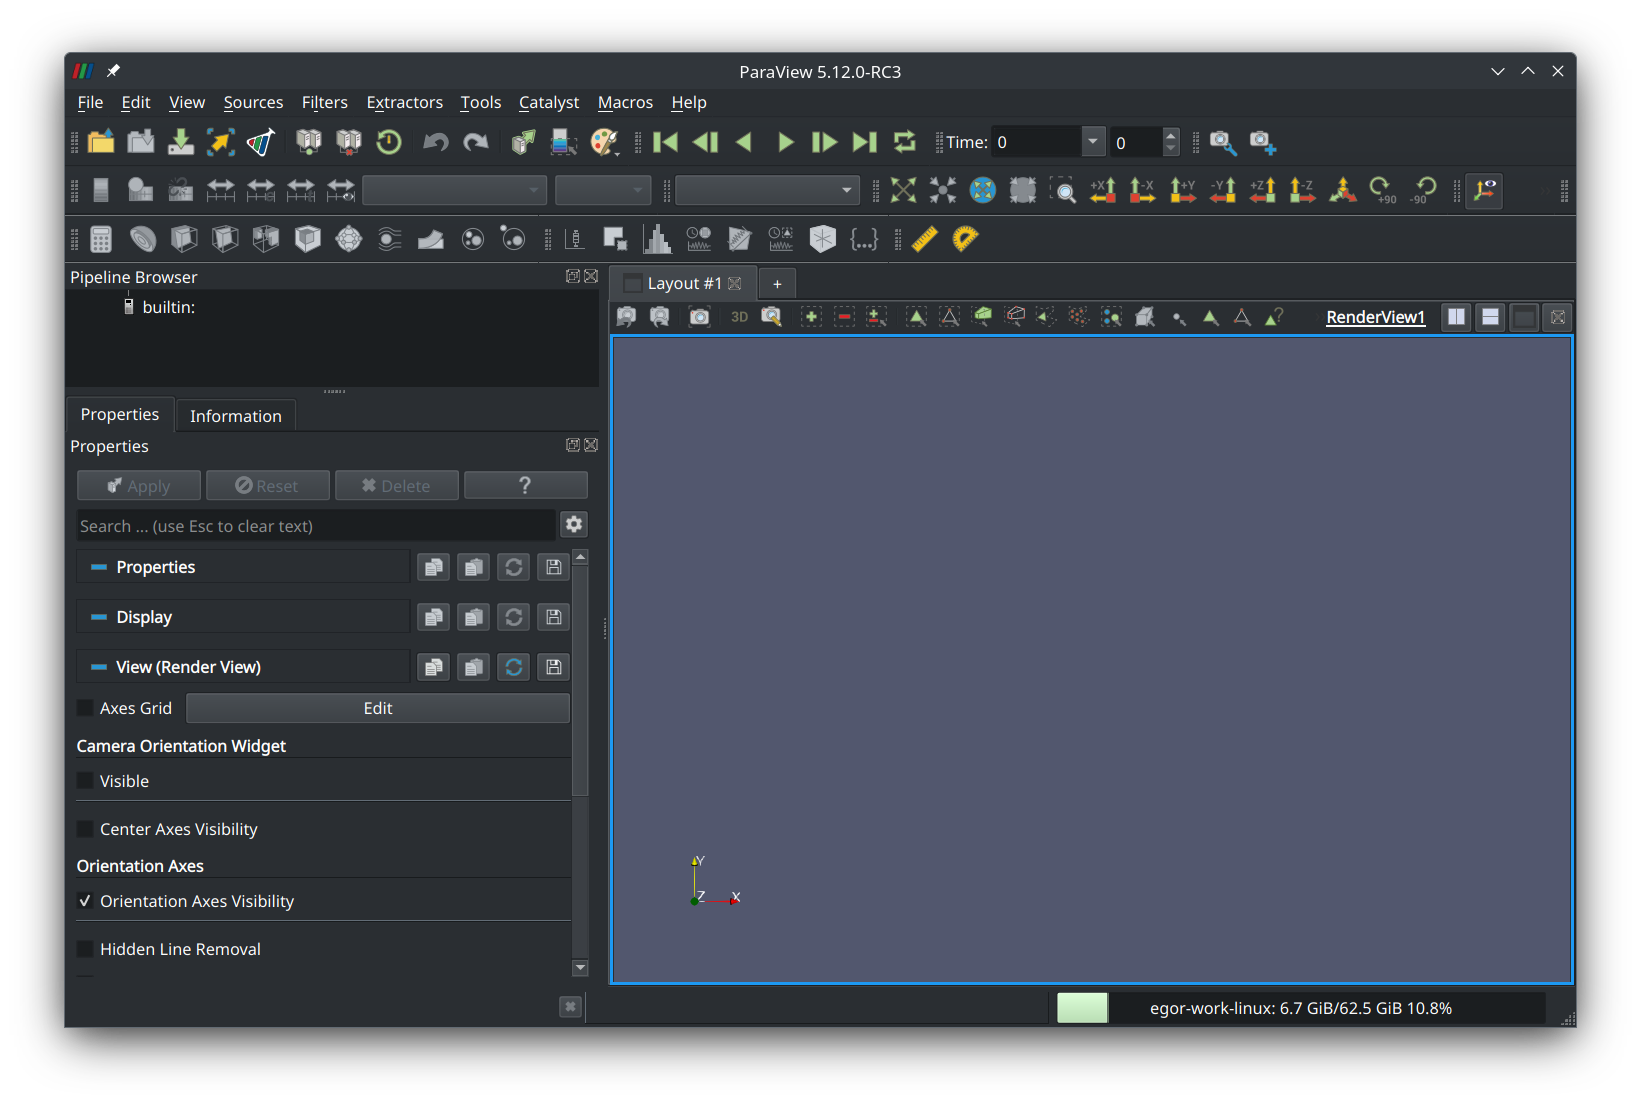Switch to the Information tab
The image size is (1641, 1104).
pyautogui.click(x=236, y=416)
